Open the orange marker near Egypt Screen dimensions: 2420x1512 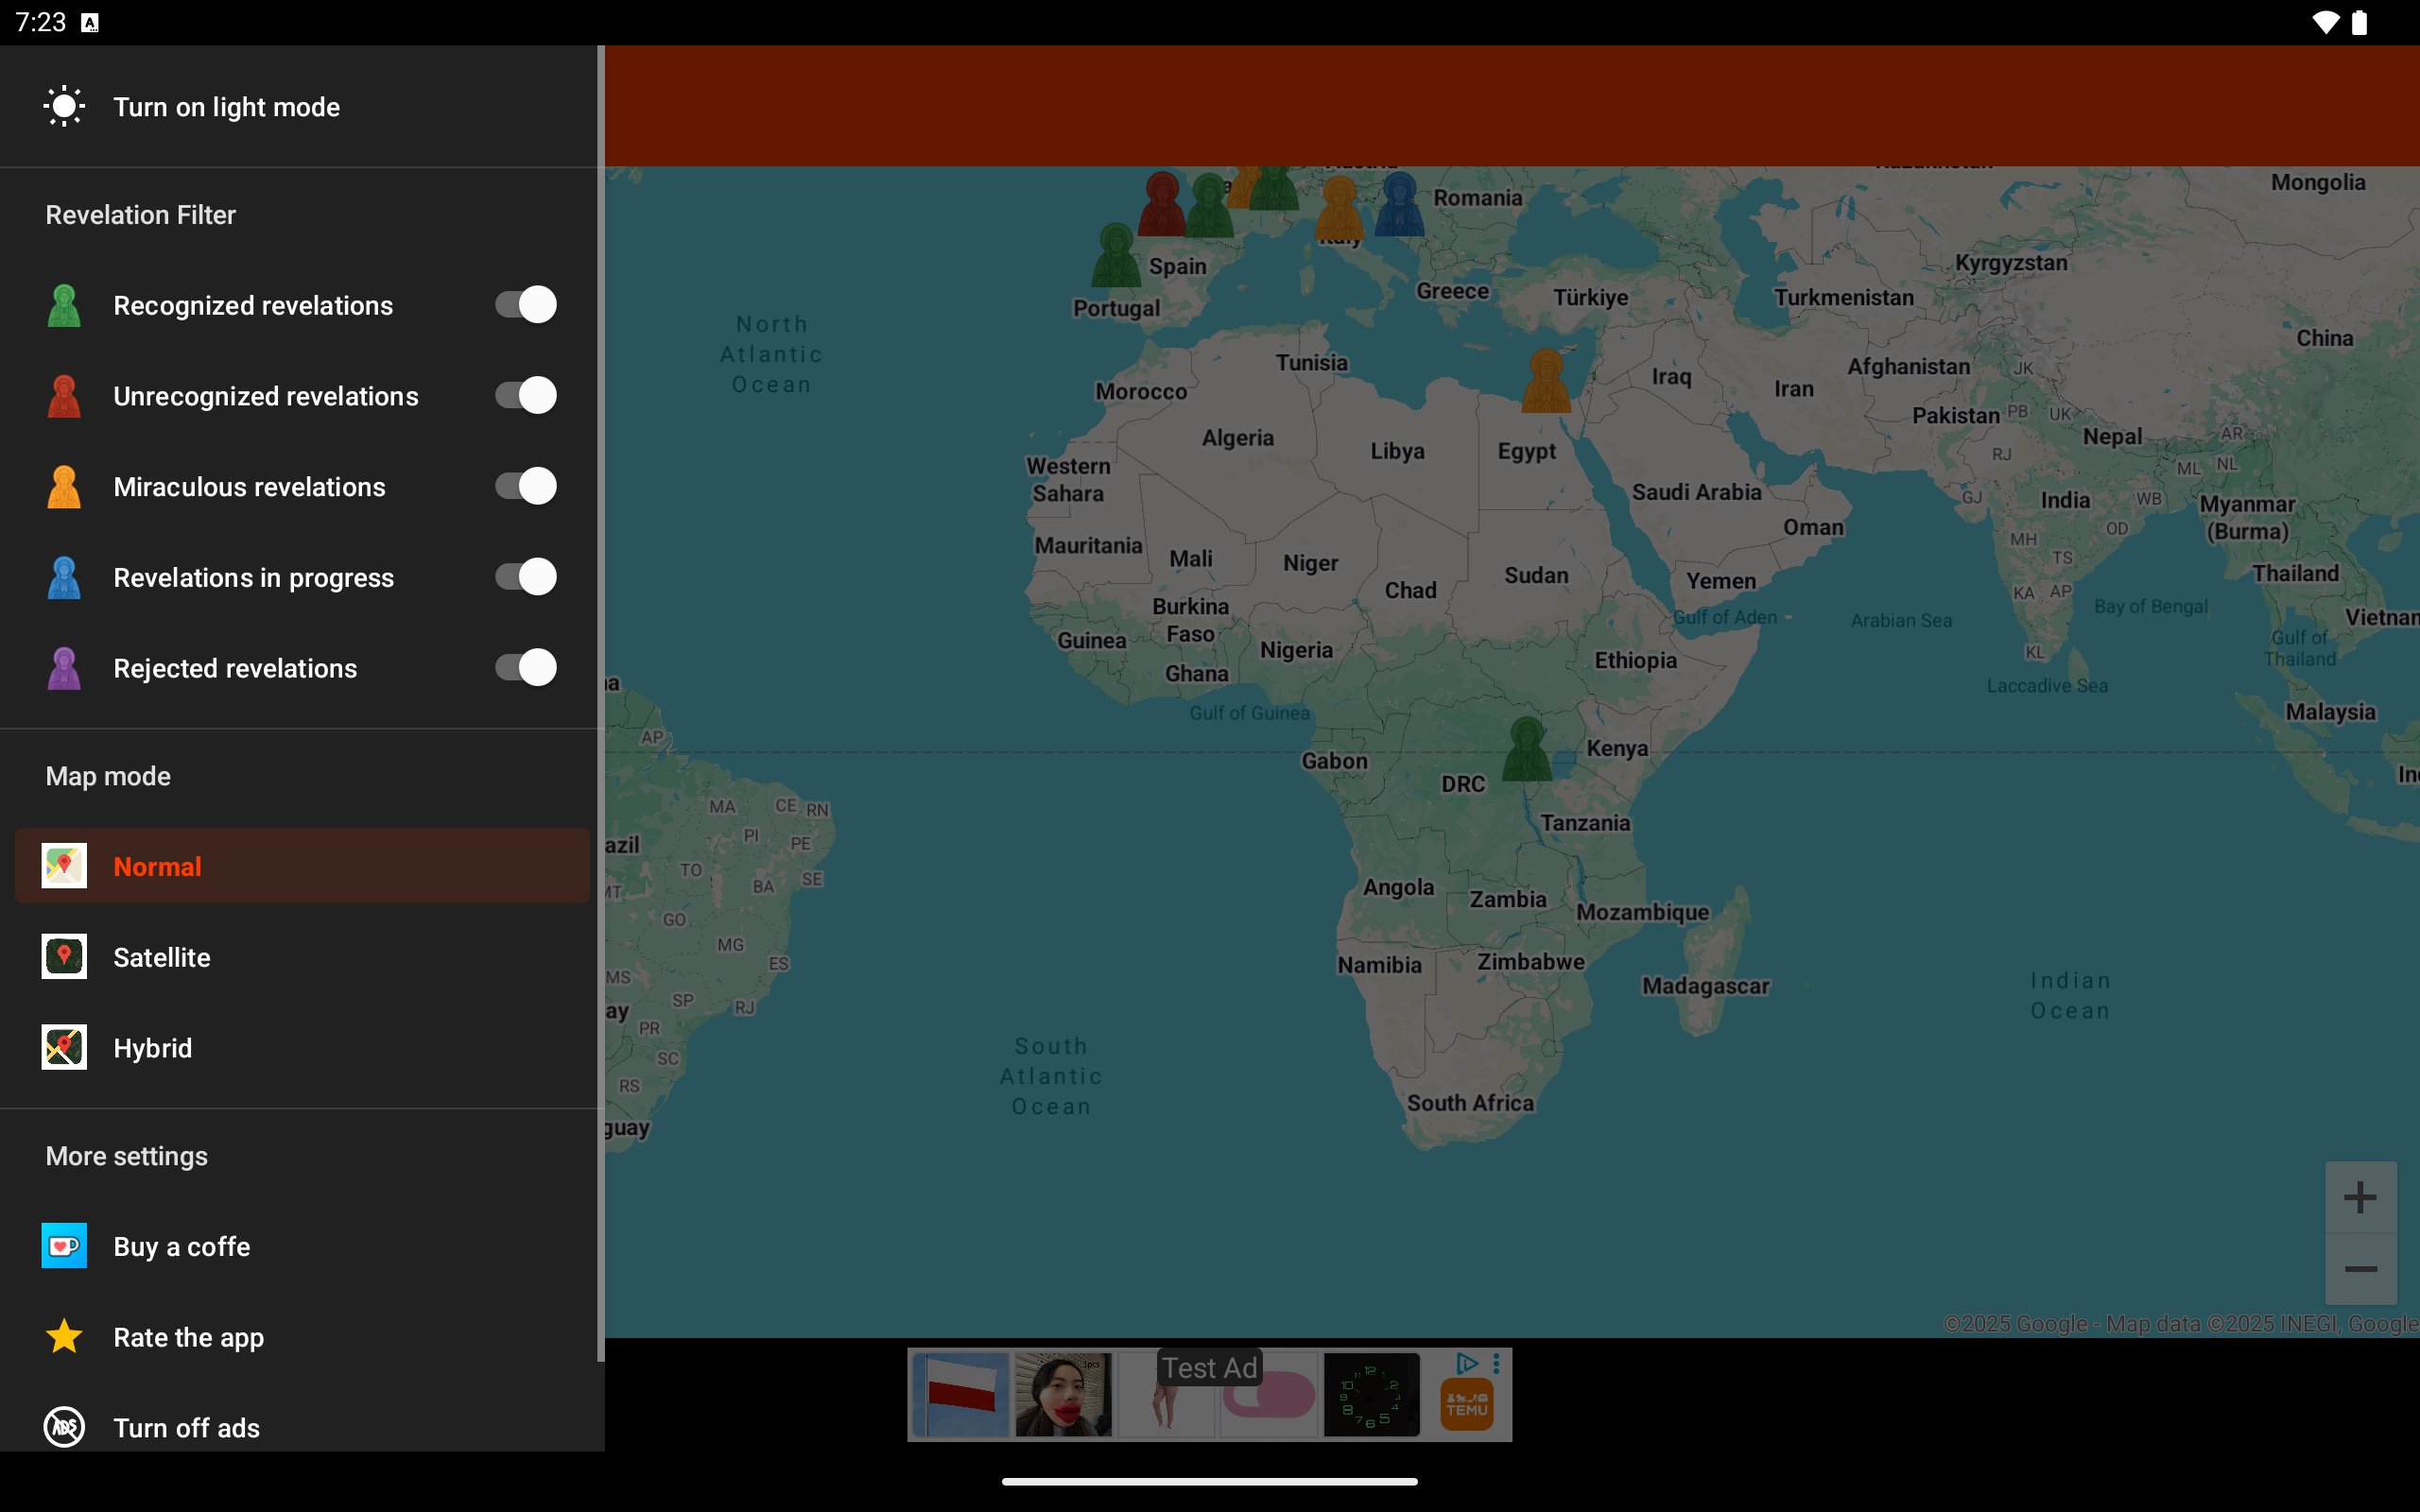1545,381
